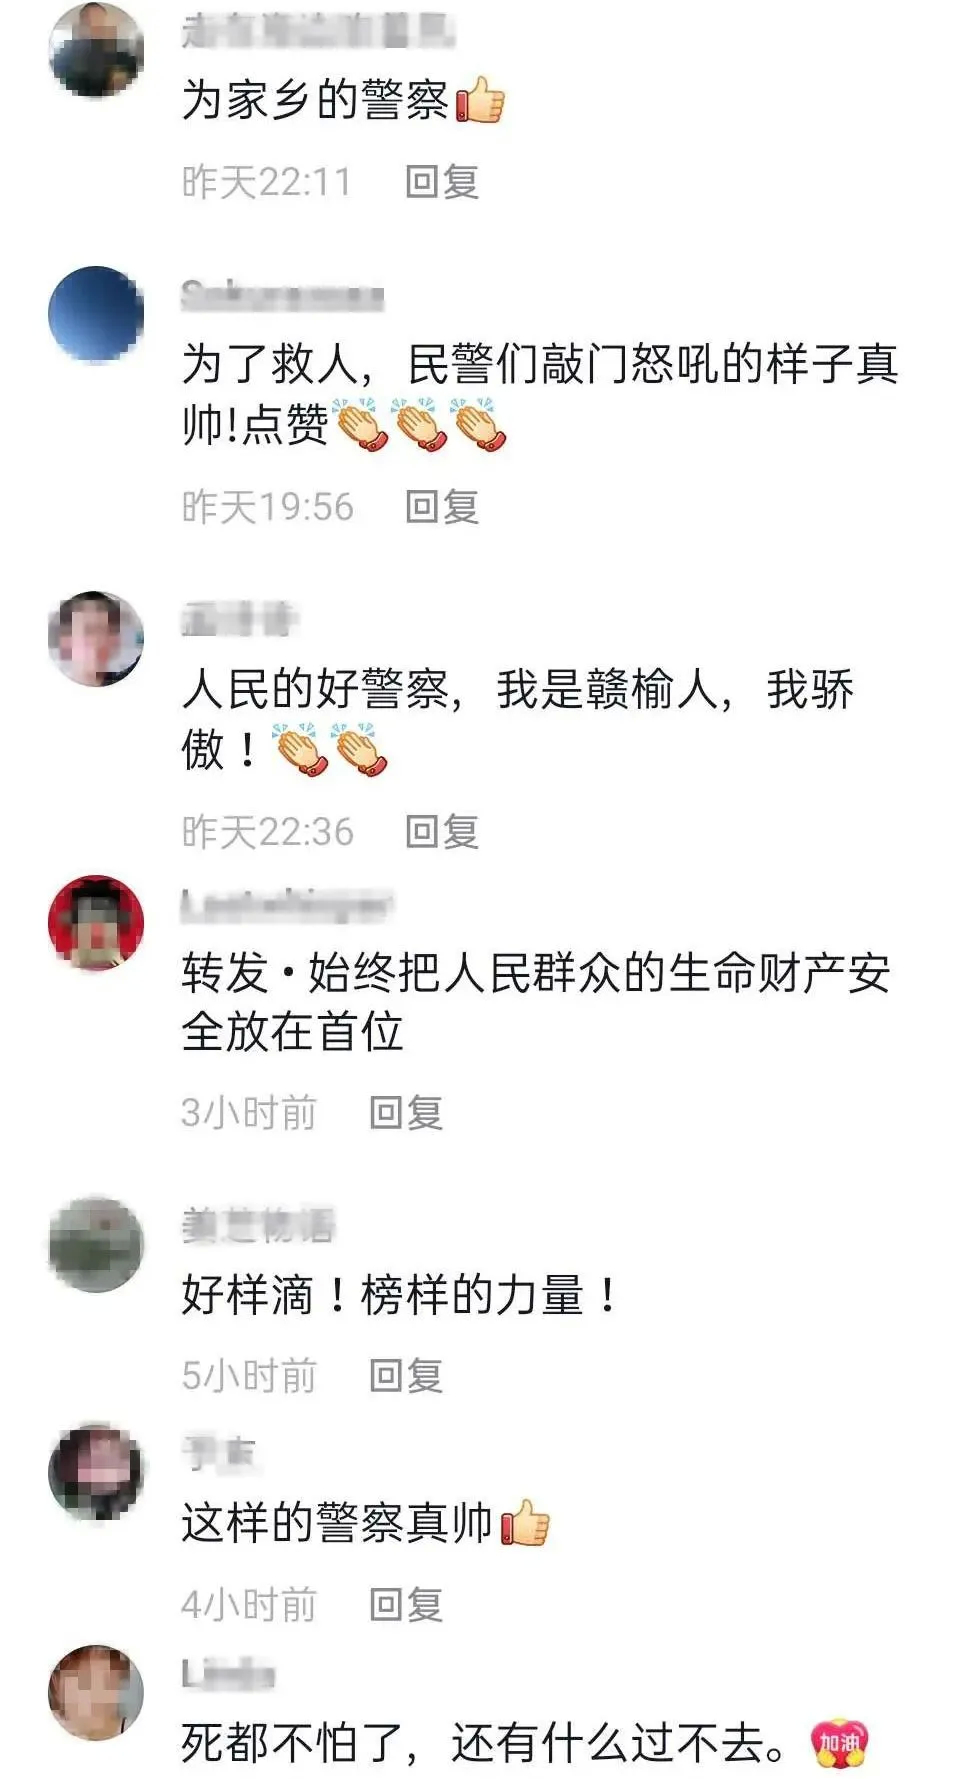Reply to the 昨天22:11 comment
963x1779 pixels.
click(x=442, y=182)
